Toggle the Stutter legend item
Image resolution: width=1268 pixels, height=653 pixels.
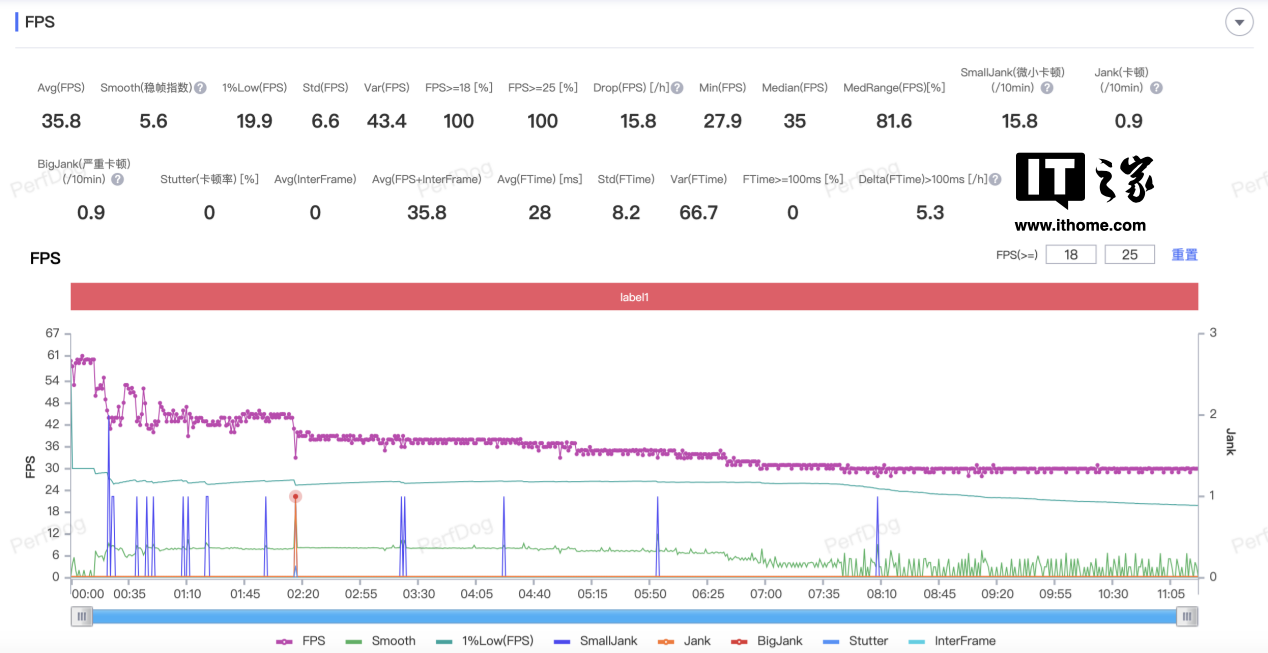854,641
